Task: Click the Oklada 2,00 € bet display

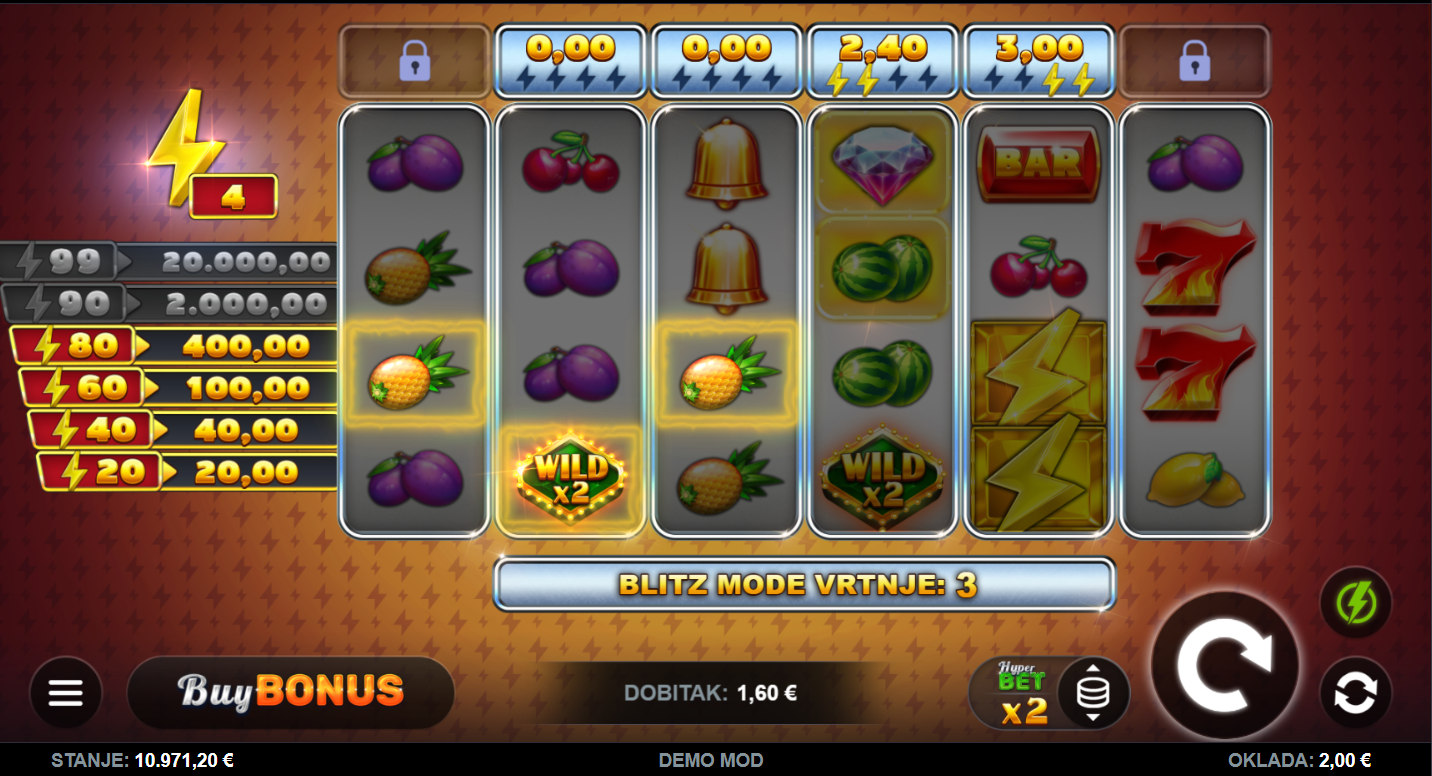Action: [x=1300, y=761]
